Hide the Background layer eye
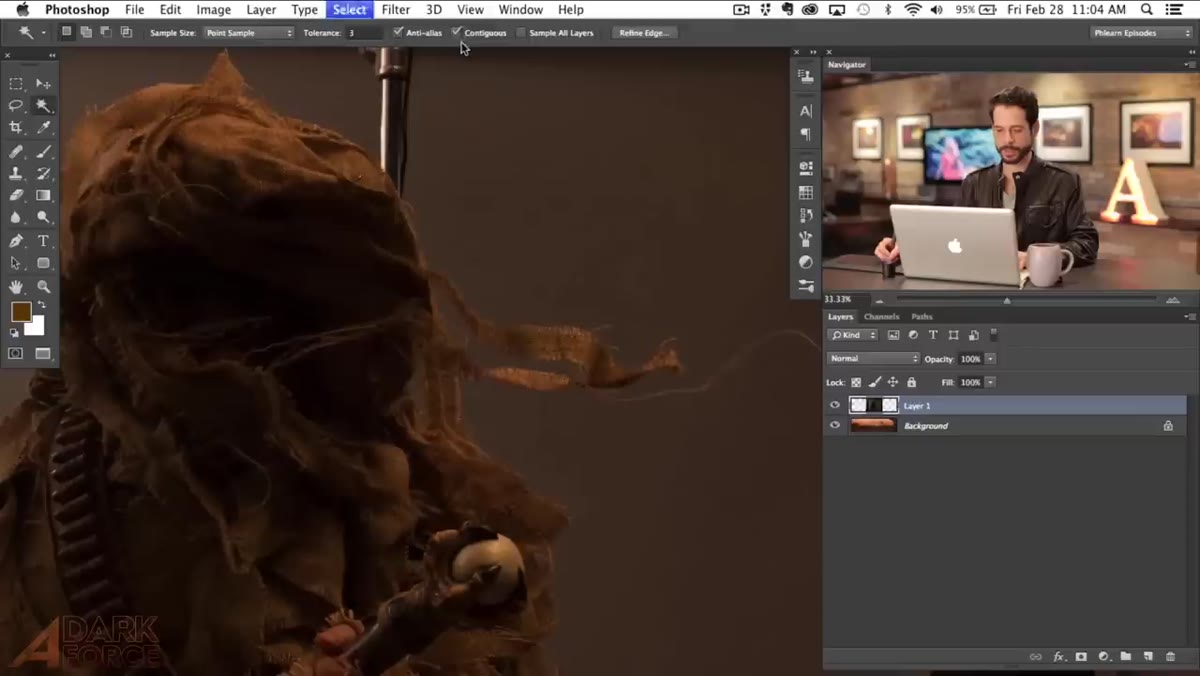This screenshot has height=676, width=1200. (835, 425)
